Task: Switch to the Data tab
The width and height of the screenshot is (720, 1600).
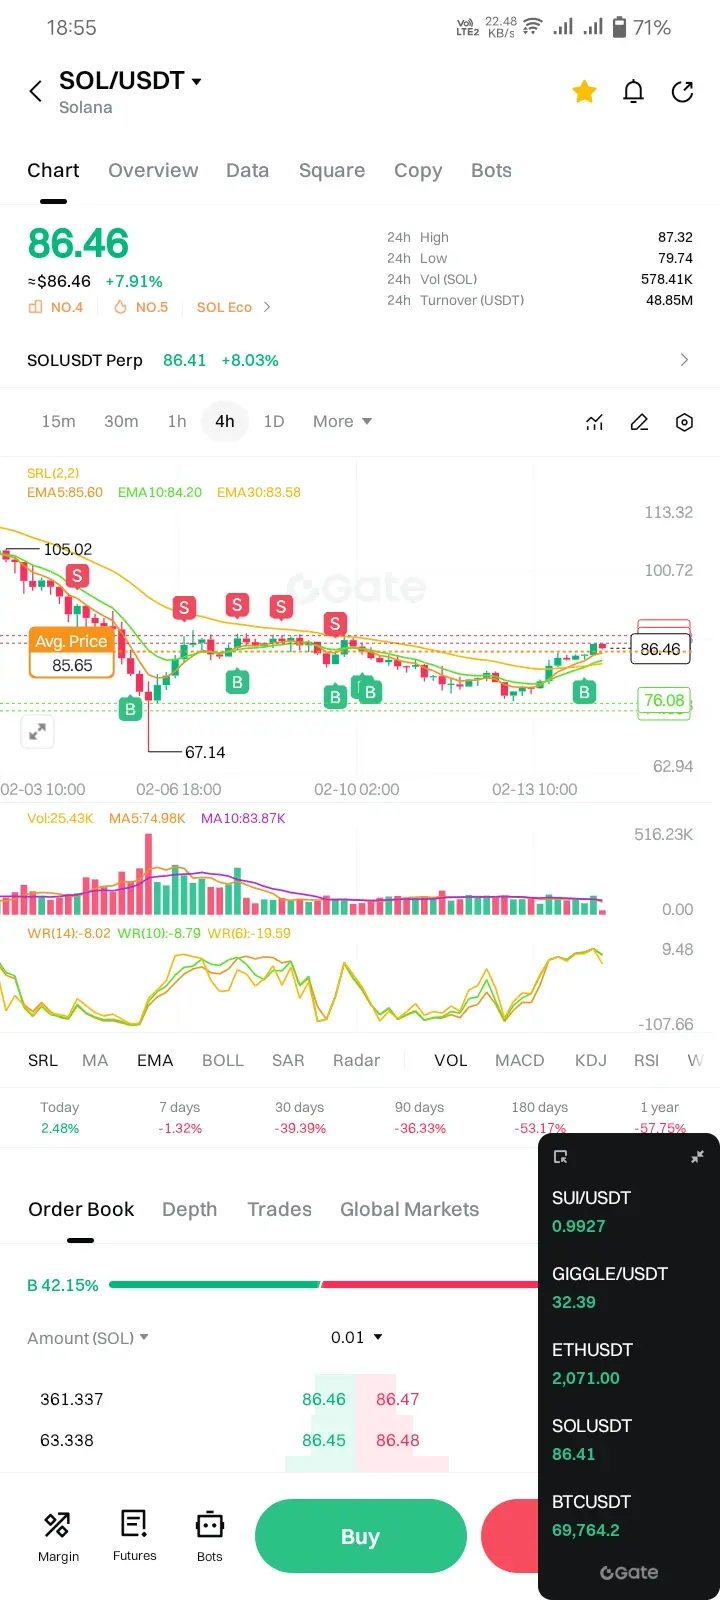Action: tap(247, 170)
